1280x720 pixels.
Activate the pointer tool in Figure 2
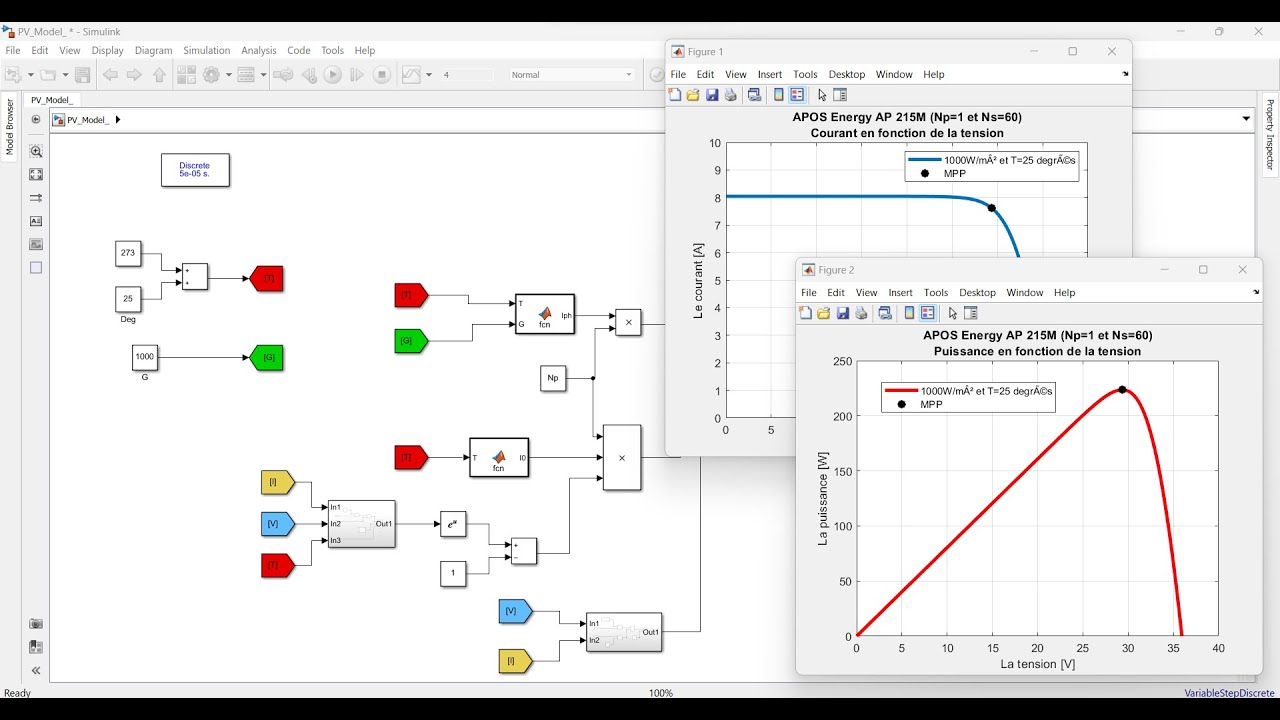[953, 312]
